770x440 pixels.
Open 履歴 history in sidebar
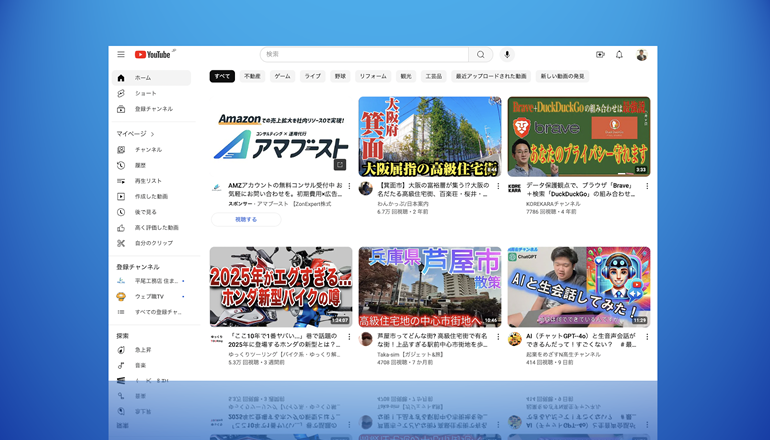[x=151, y=165]
